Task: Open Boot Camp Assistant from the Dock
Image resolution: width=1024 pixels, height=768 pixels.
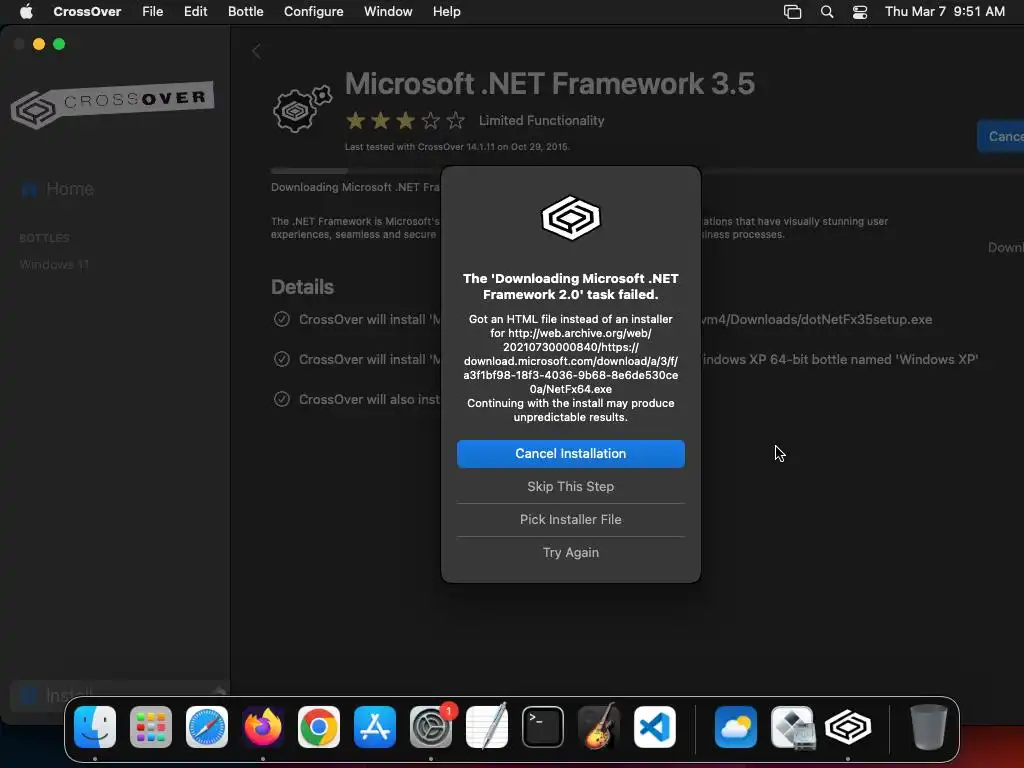Action: [792, 727]
